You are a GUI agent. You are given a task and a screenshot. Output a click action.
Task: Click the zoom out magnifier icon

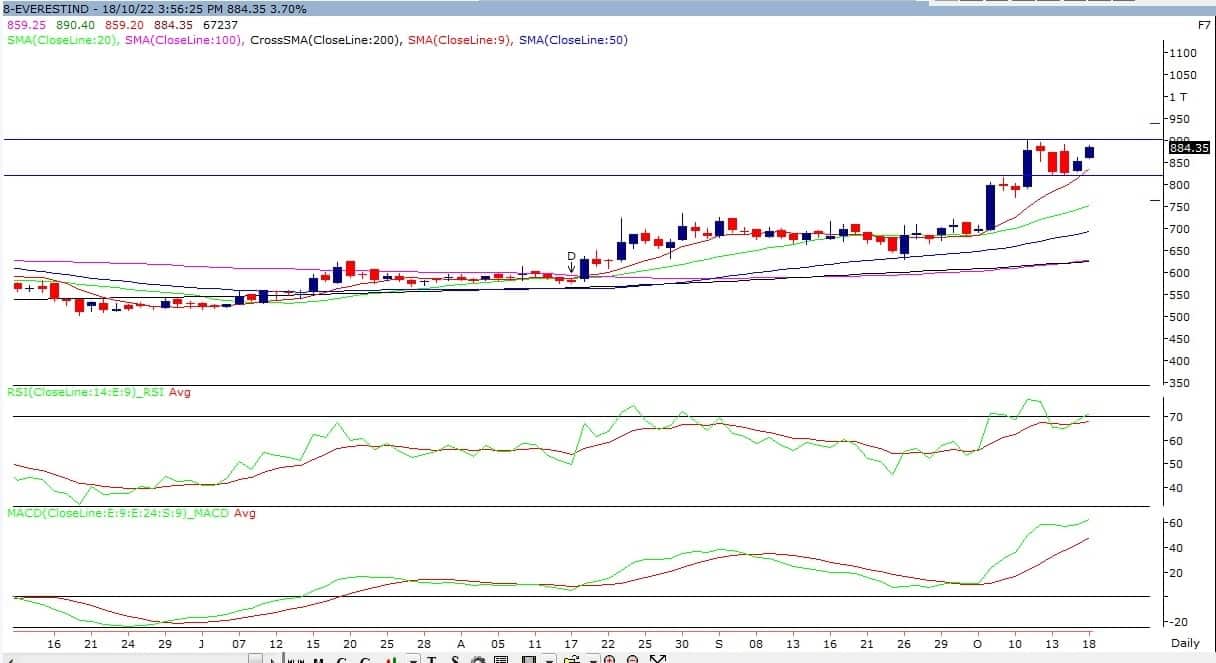632,659
